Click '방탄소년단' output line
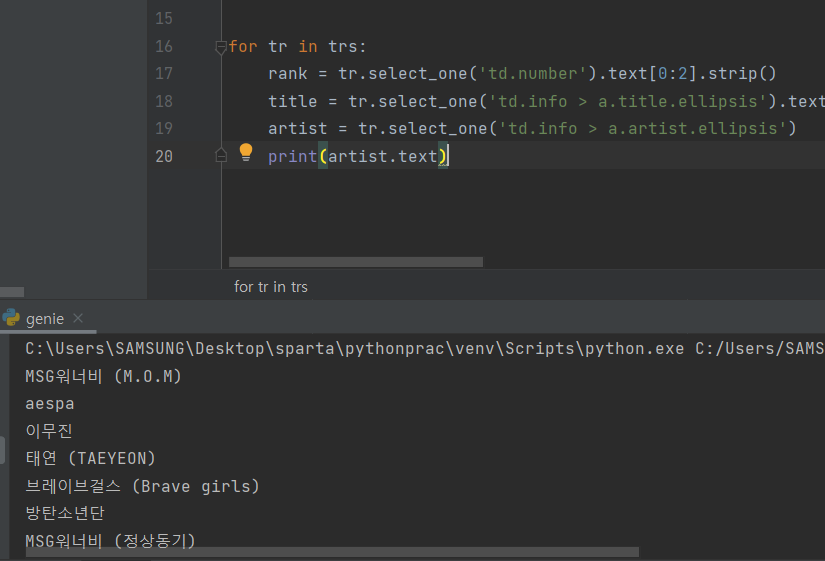Screen dimensions: 825x561 tap(65, 513)
